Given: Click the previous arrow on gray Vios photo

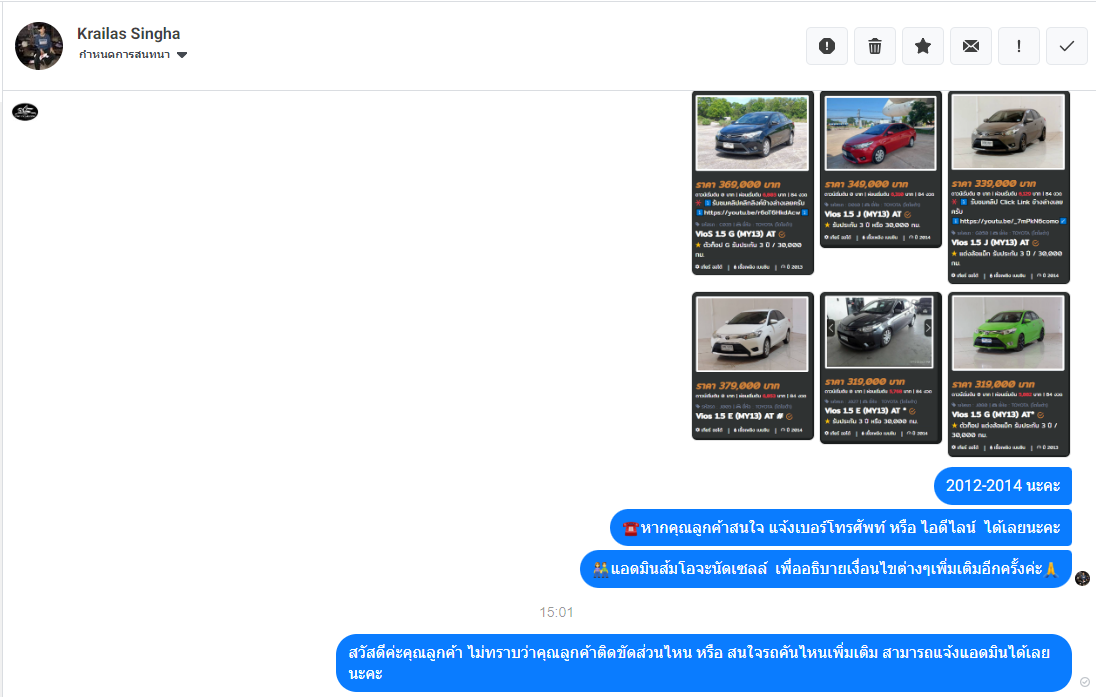Looking at the screenshot, I should [831, 328].
